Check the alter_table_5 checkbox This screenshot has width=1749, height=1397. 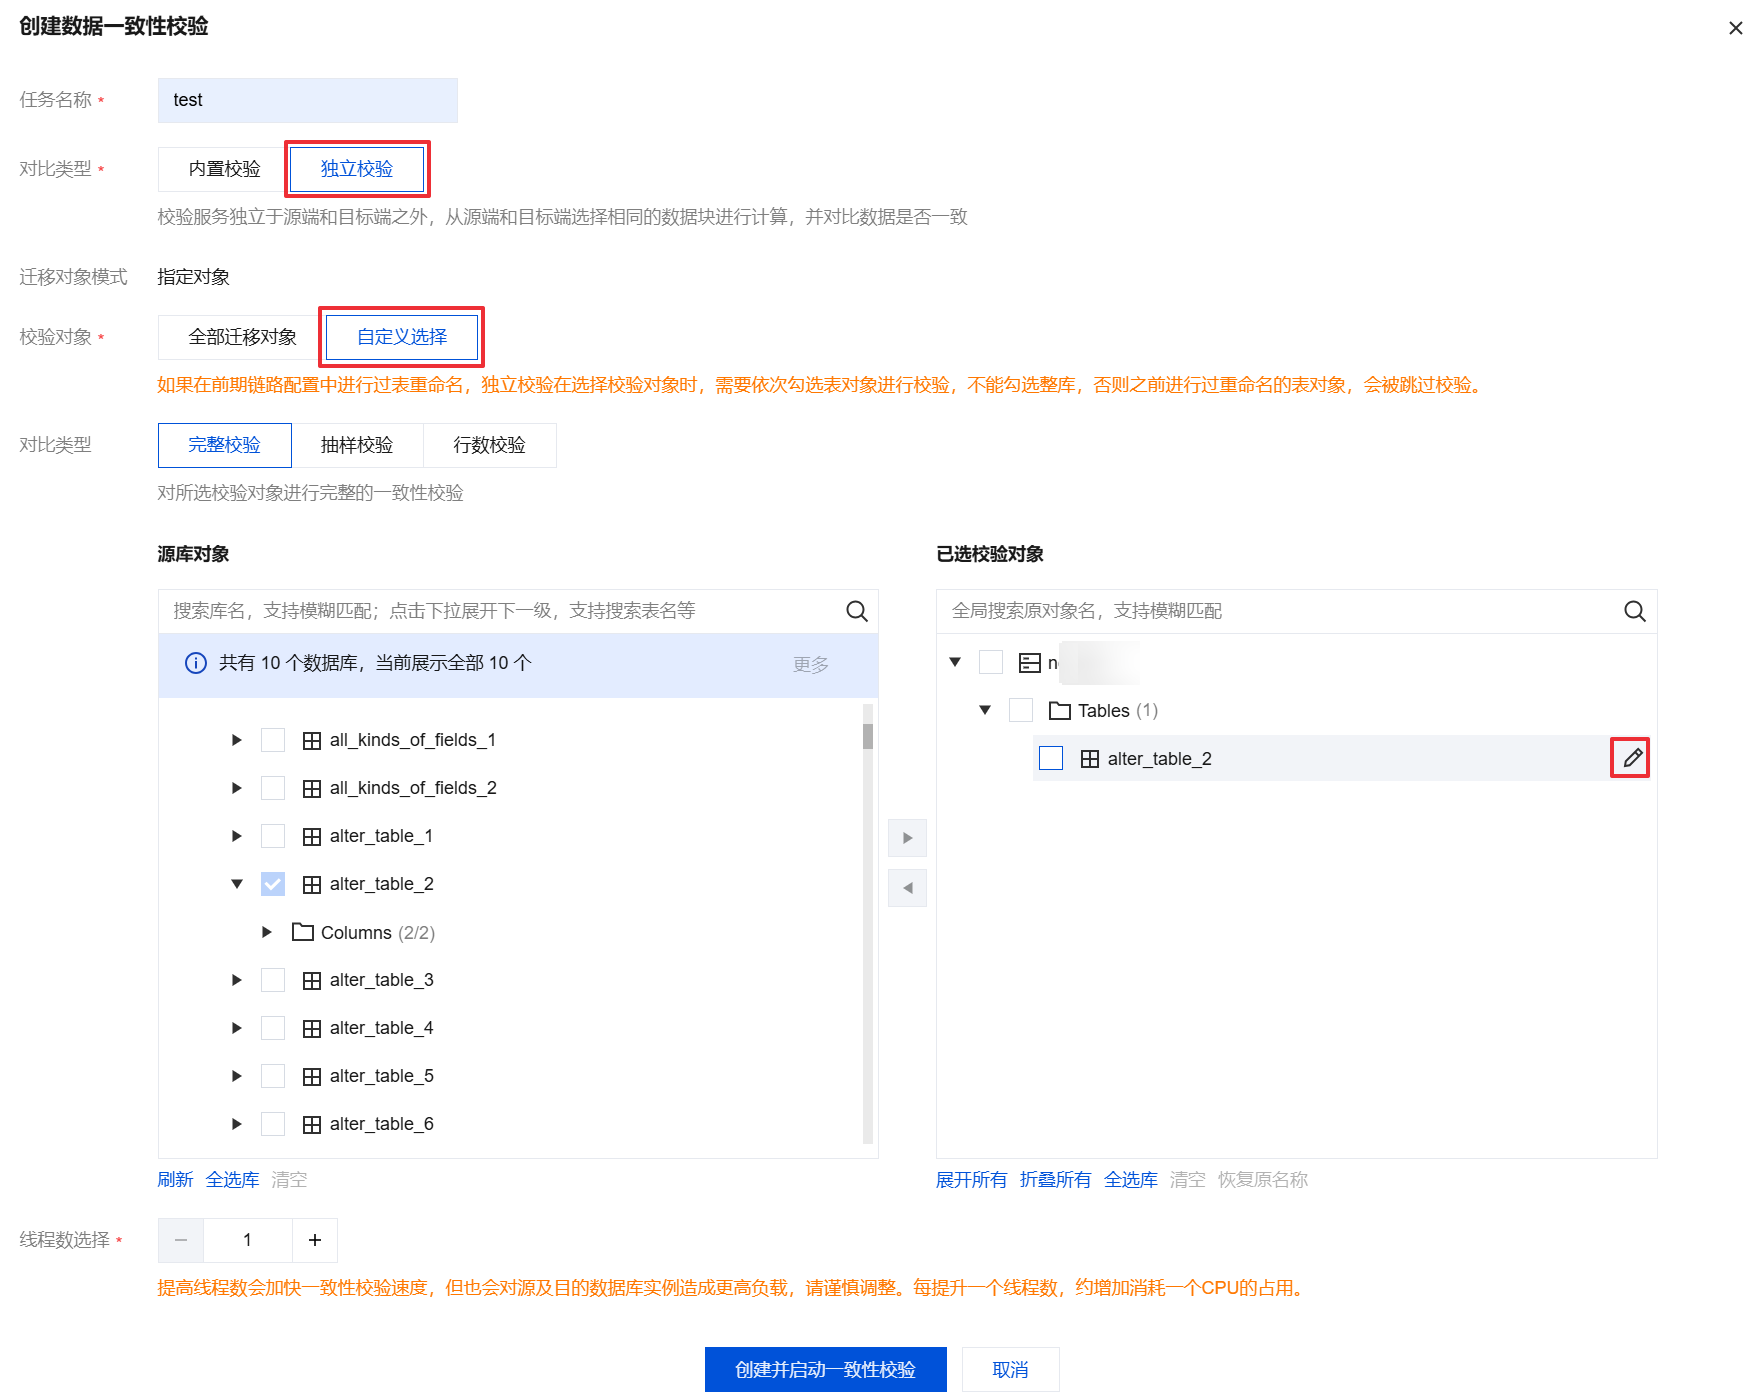(273, 1076)
